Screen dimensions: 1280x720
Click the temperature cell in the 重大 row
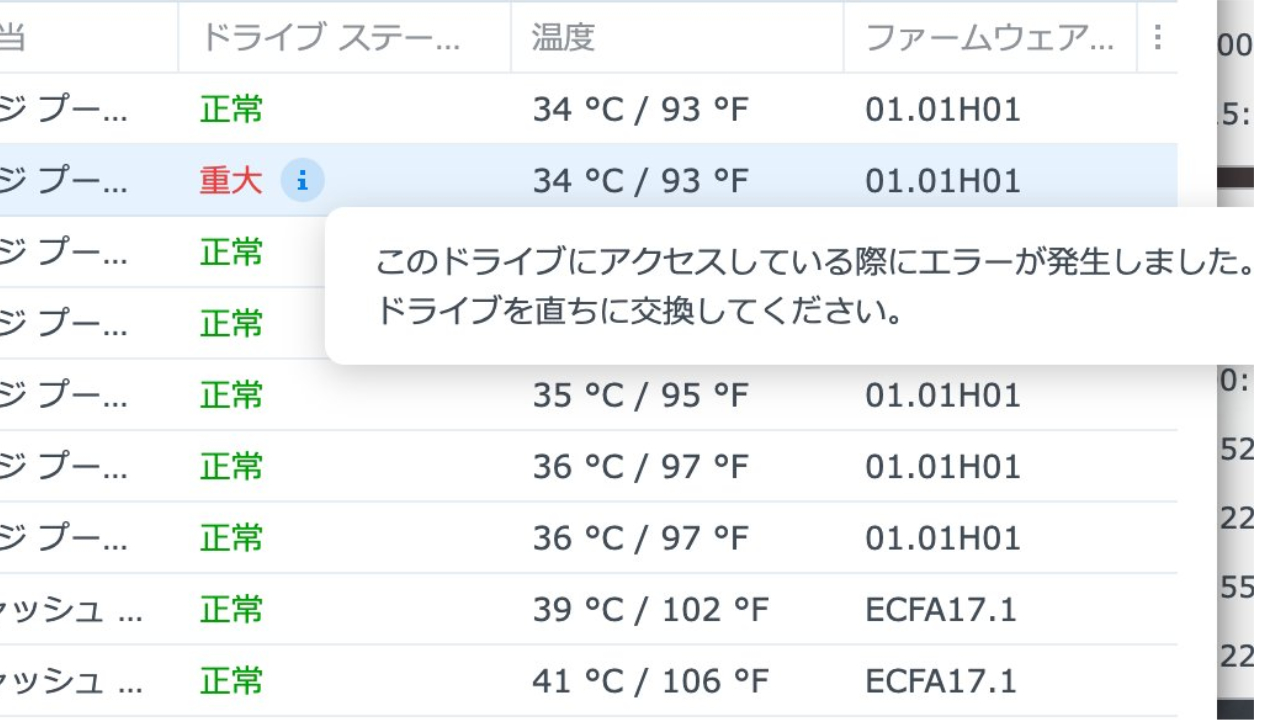coord(640,181)
